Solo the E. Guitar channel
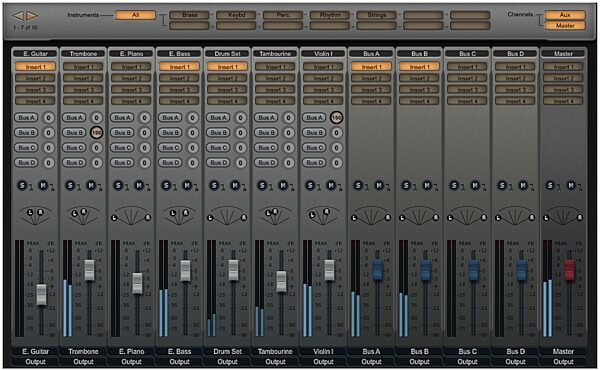The height and width of the screenshot is (370, 600). click(x=22, y=186)
